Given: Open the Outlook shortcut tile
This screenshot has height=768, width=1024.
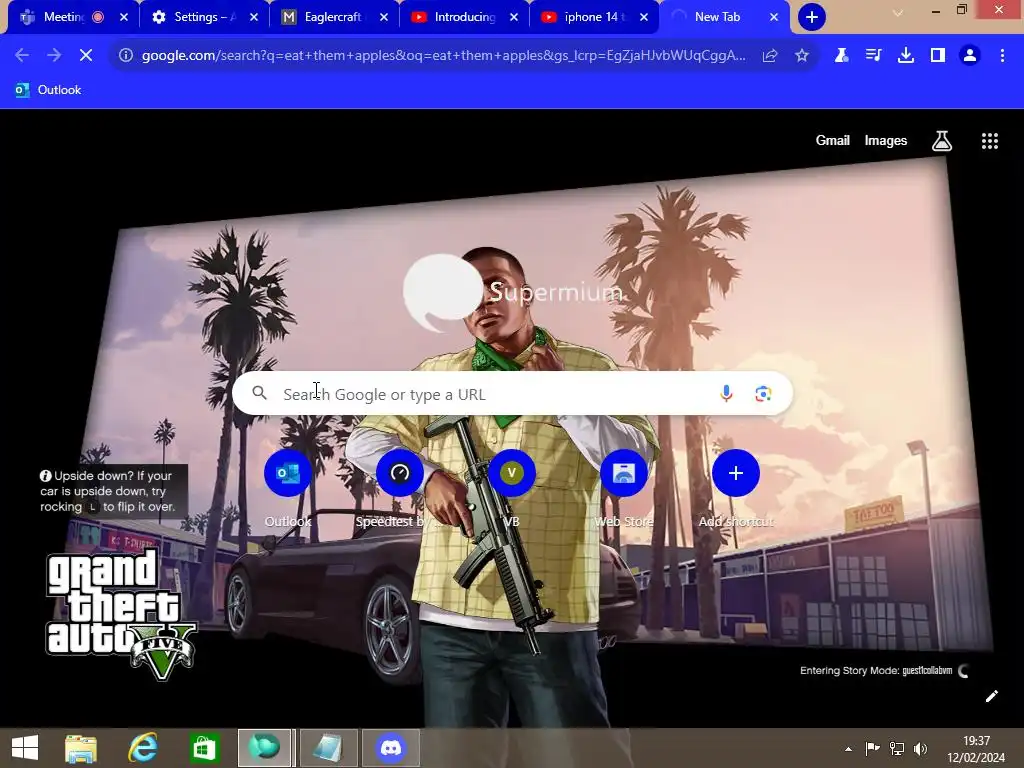Looking at the screenshot, I should (x=287, y=488).
